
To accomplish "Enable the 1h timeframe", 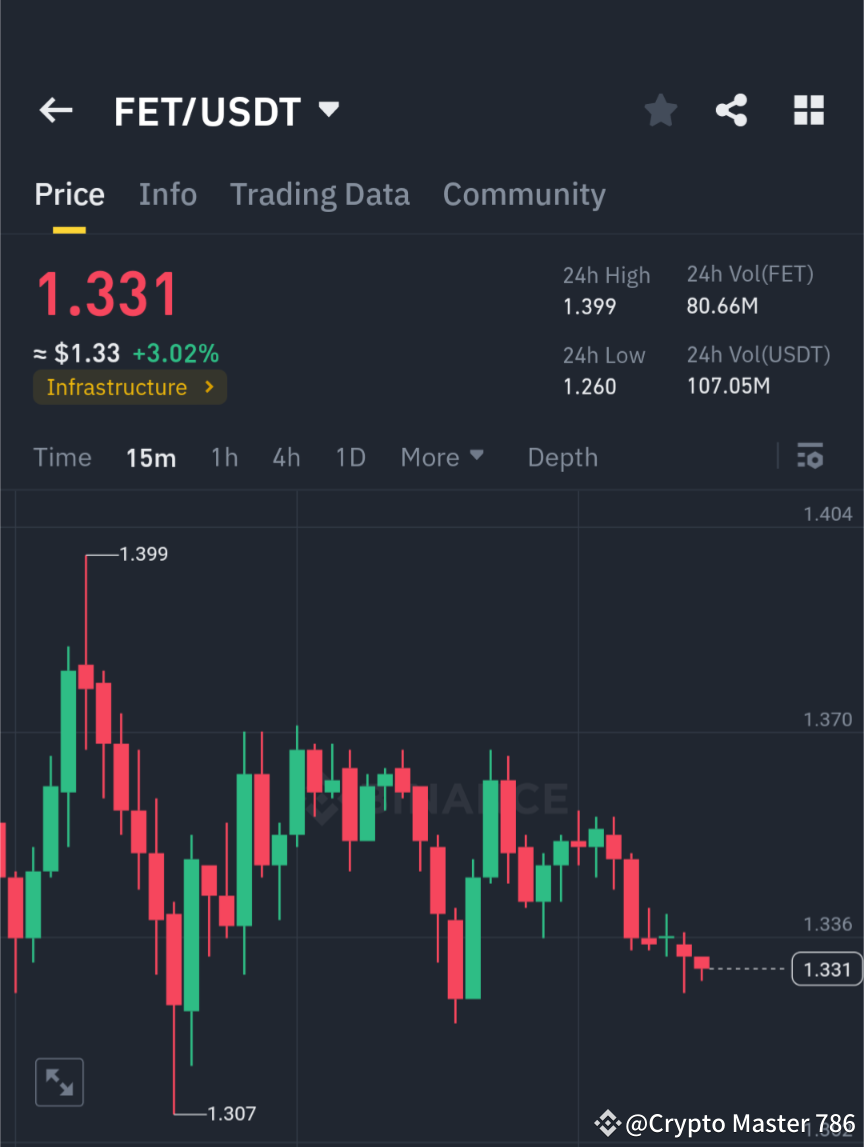I will click(x=224, y=457).
